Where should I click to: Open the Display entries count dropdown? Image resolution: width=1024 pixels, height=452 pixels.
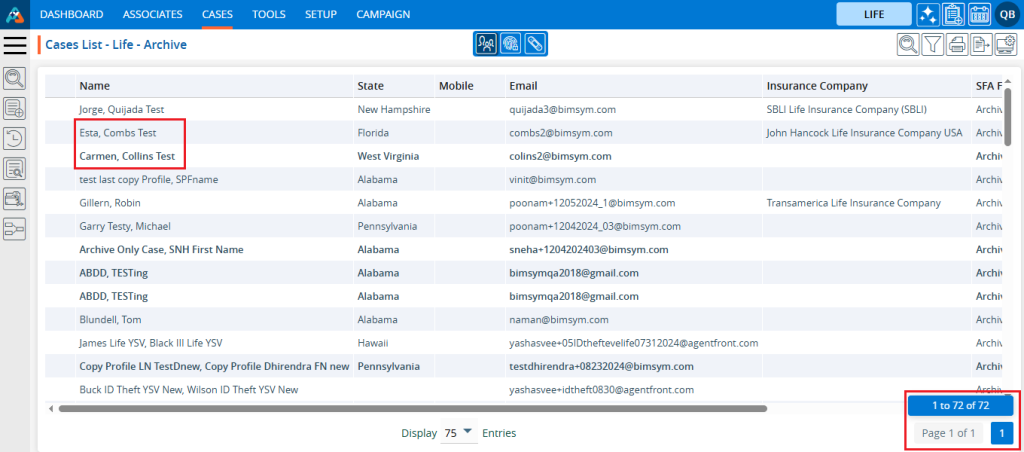(x=459, y=433)
